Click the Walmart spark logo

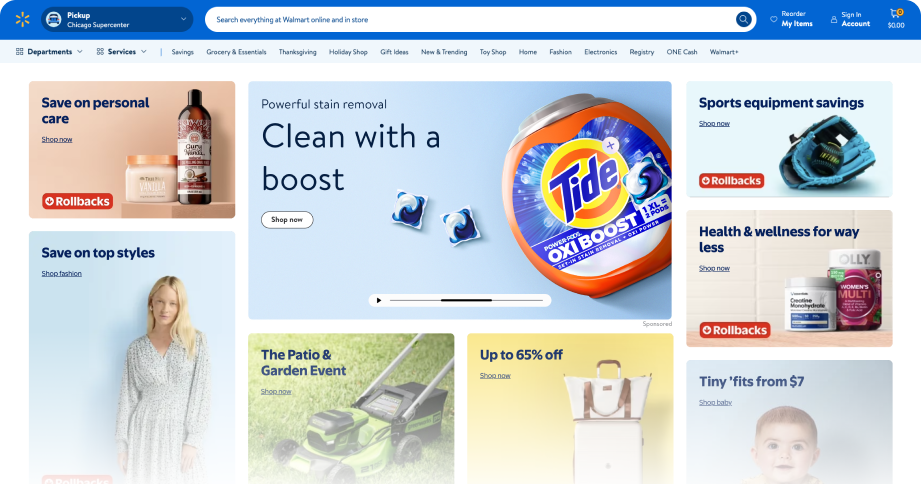[22, 19]
